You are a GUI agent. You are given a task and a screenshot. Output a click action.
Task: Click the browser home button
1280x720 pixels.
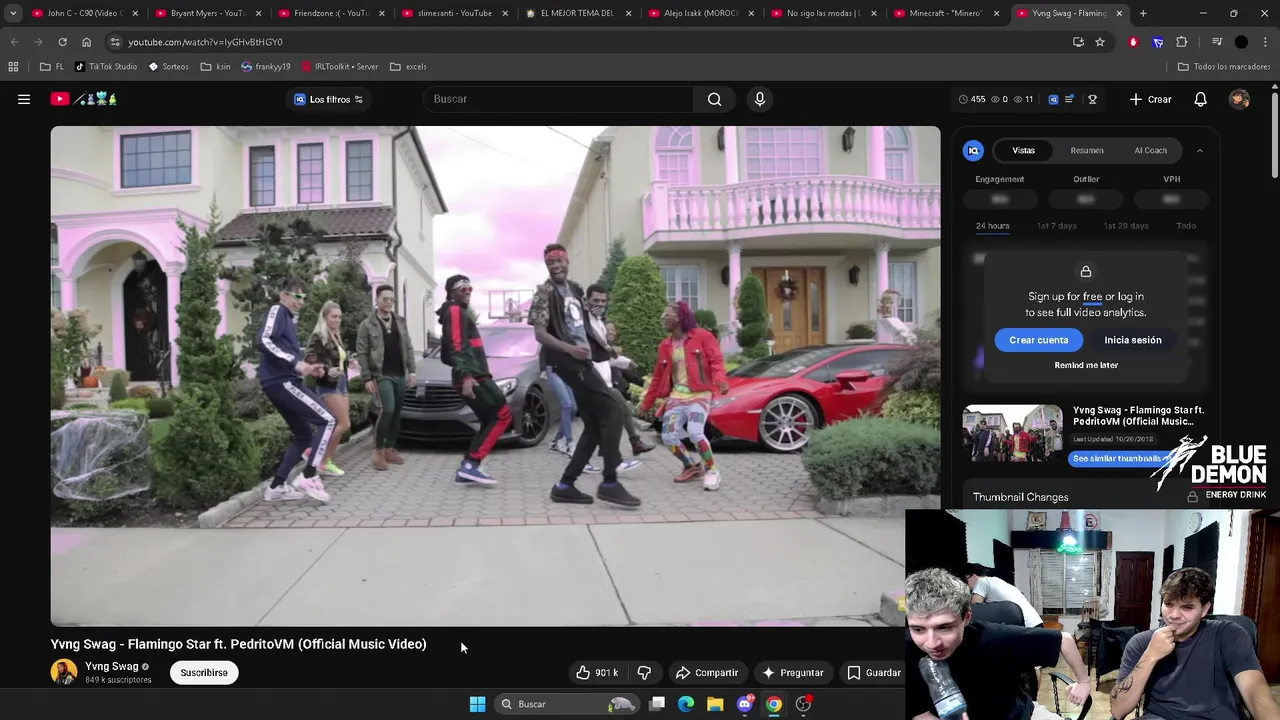(86, 42)
